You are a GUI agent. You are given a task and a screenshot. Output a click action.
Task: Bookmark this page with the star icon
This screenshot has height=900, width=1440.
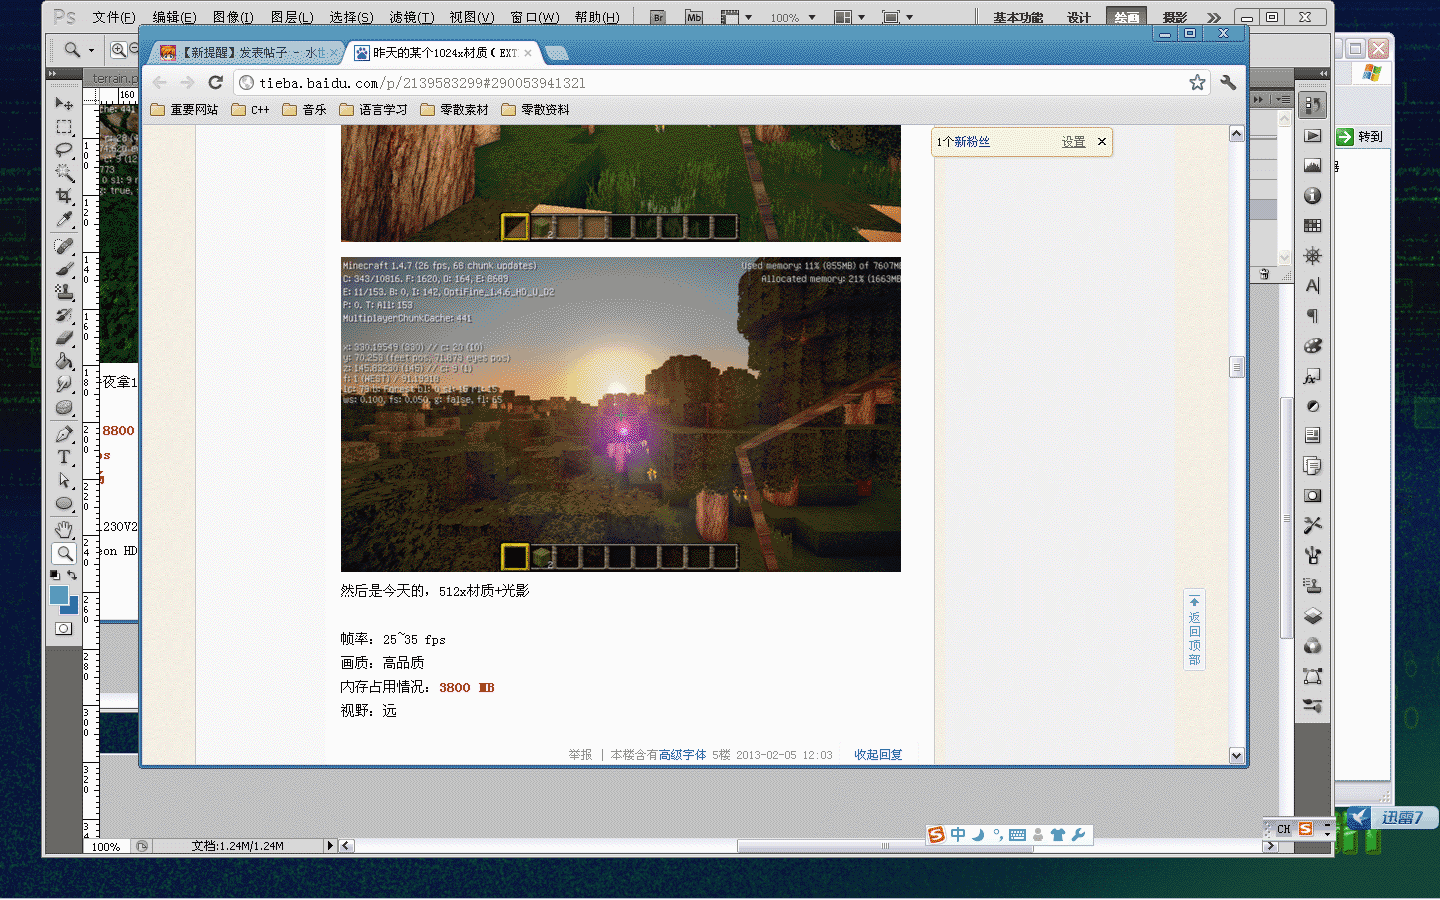point(1197,83)
